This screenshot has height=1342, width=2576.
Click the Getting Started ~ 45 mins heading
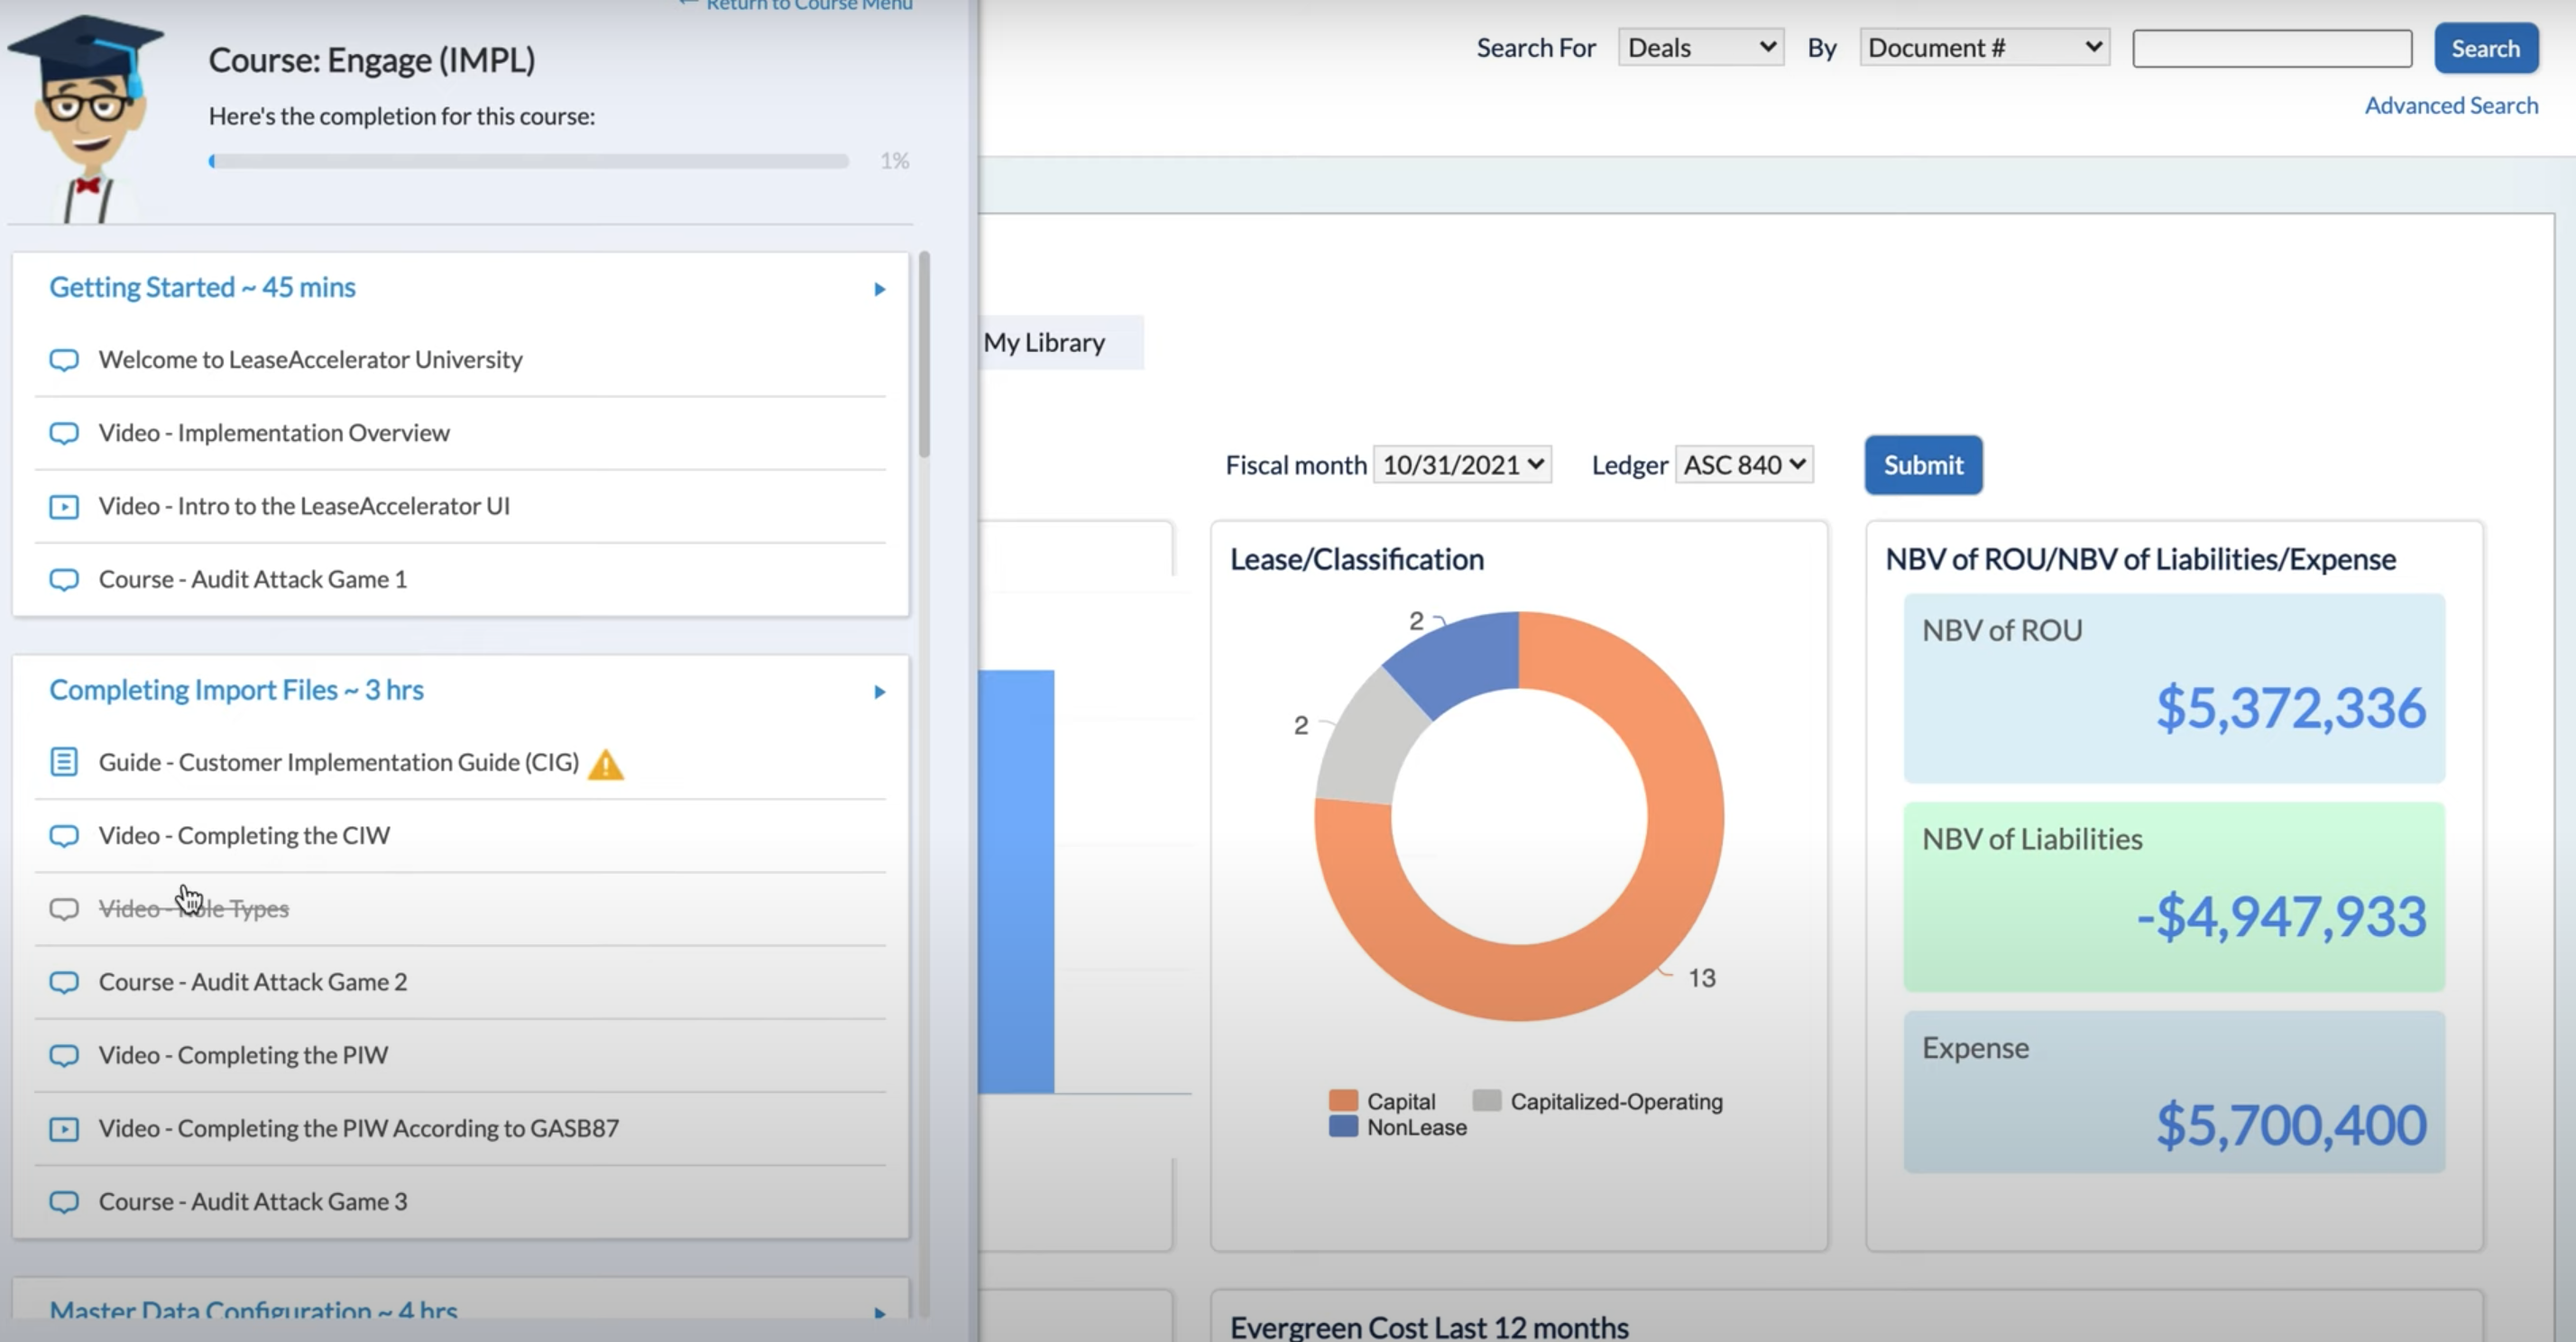click(202, 288)
